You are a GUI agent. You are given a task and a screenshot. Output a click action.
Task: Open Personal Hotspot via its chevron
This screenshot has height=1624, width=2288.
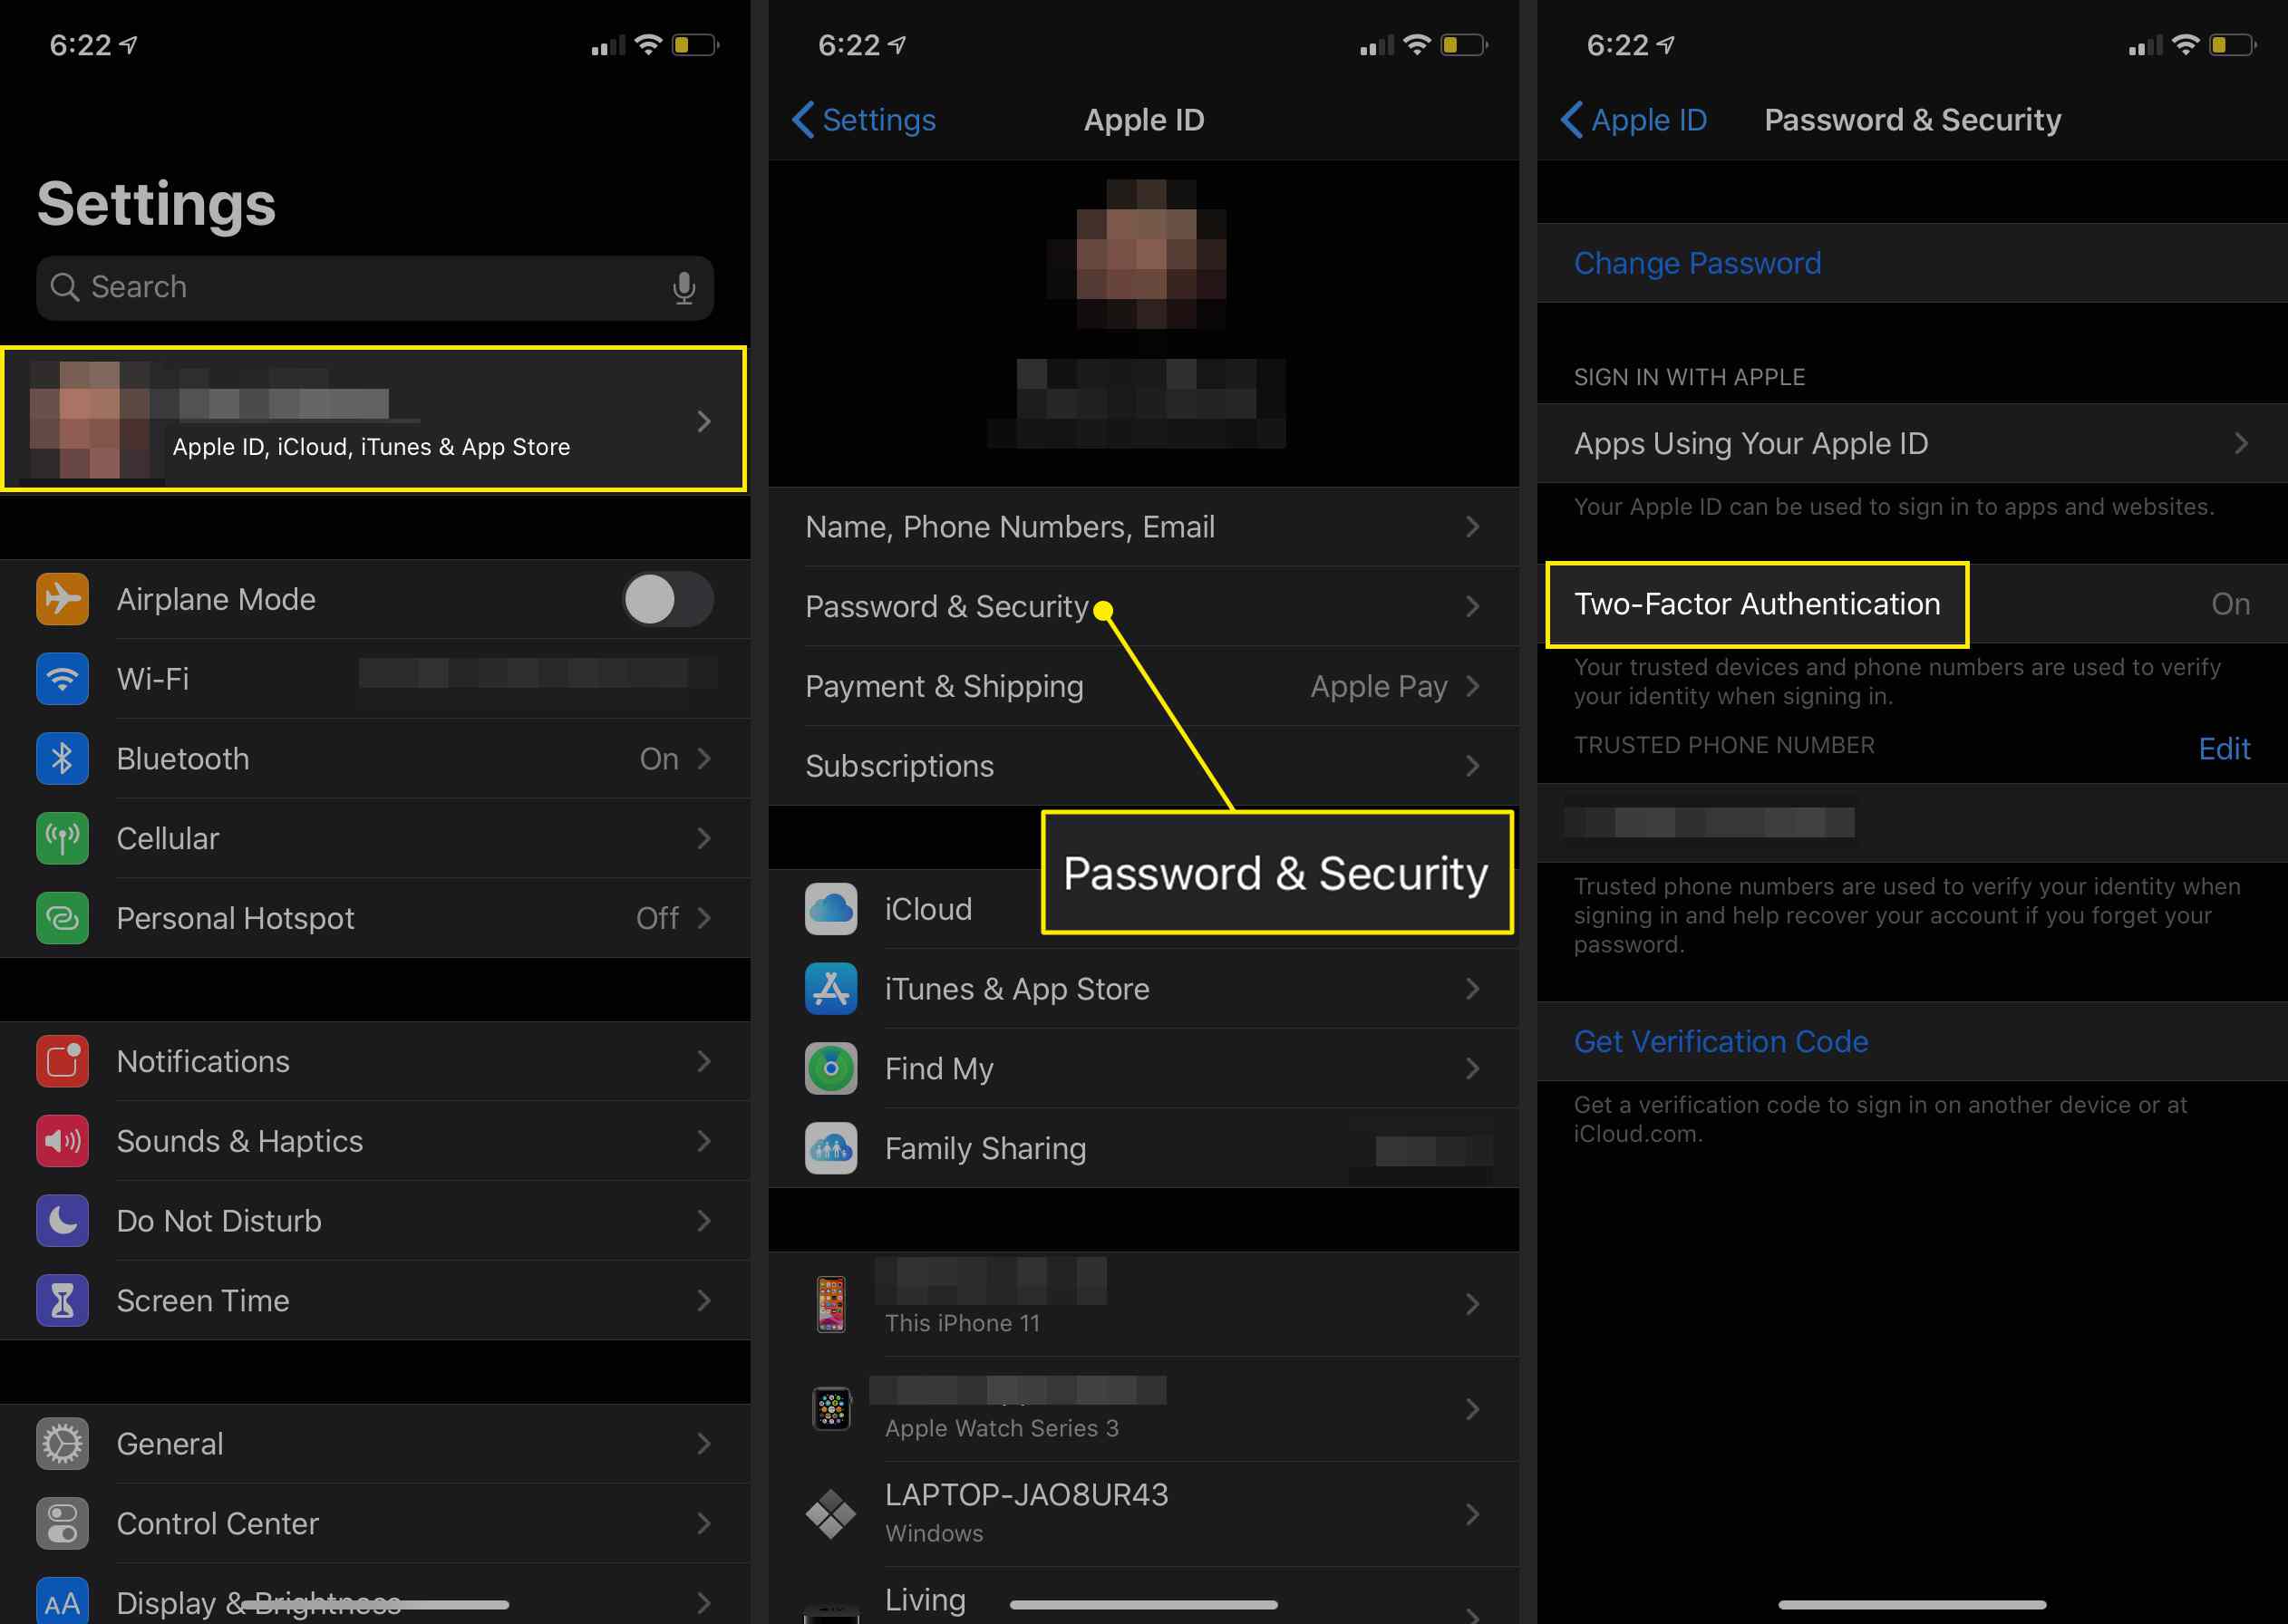point(704,918)
